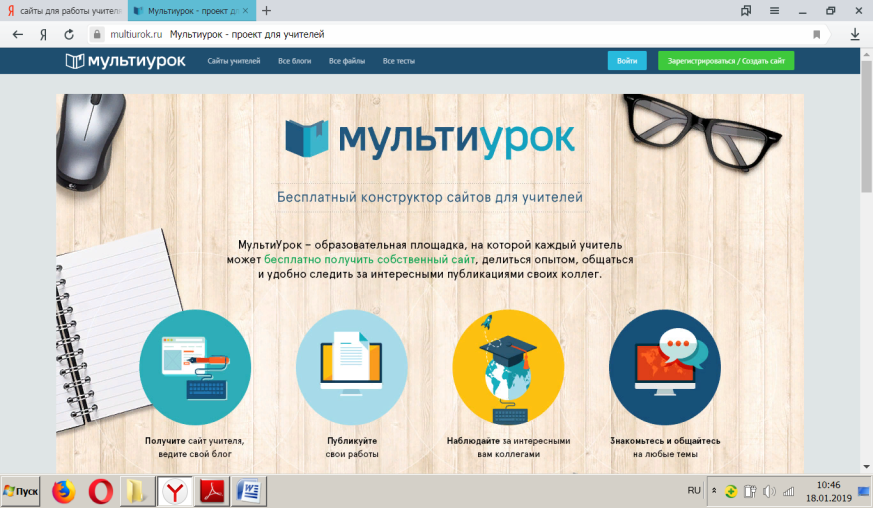The width and height of the screenshot is (873, 508).
Task: Open 'Сайты учителей' menu item
Action: (234, 61)
